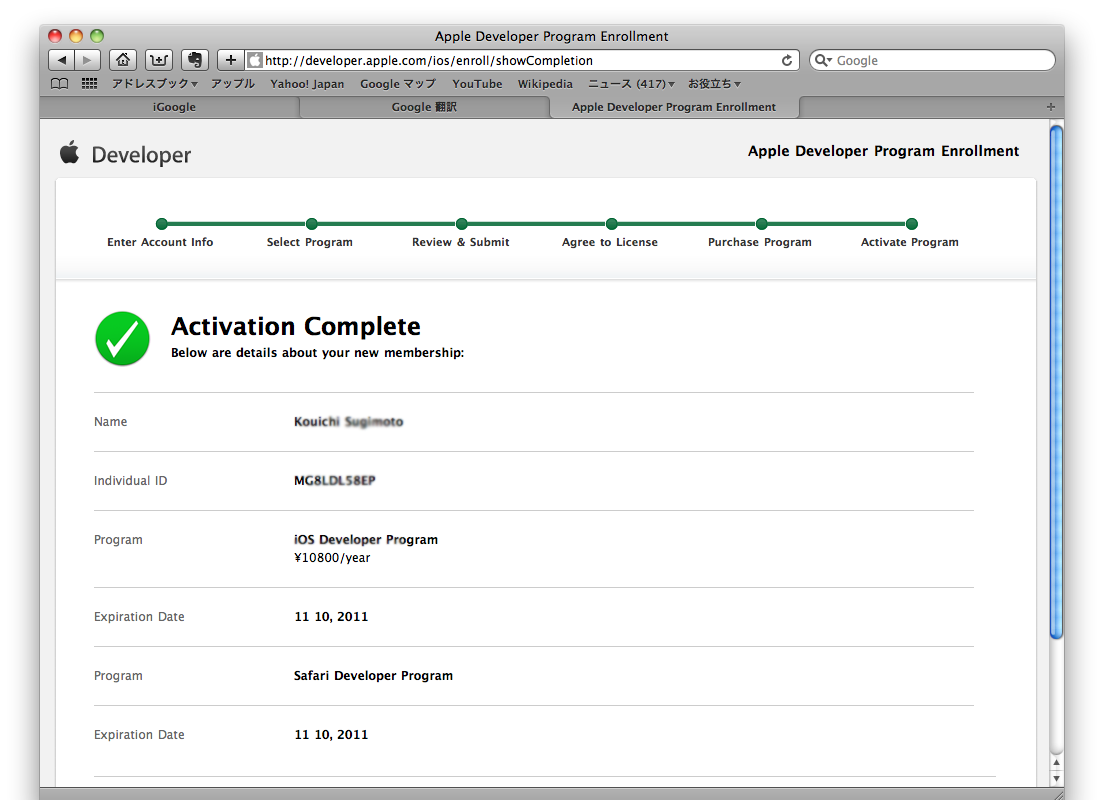The height and width of the screenshot is (800, 1104).
Task: Click the Evernote elephant toolbar icon
Action: tap(195, 60)
